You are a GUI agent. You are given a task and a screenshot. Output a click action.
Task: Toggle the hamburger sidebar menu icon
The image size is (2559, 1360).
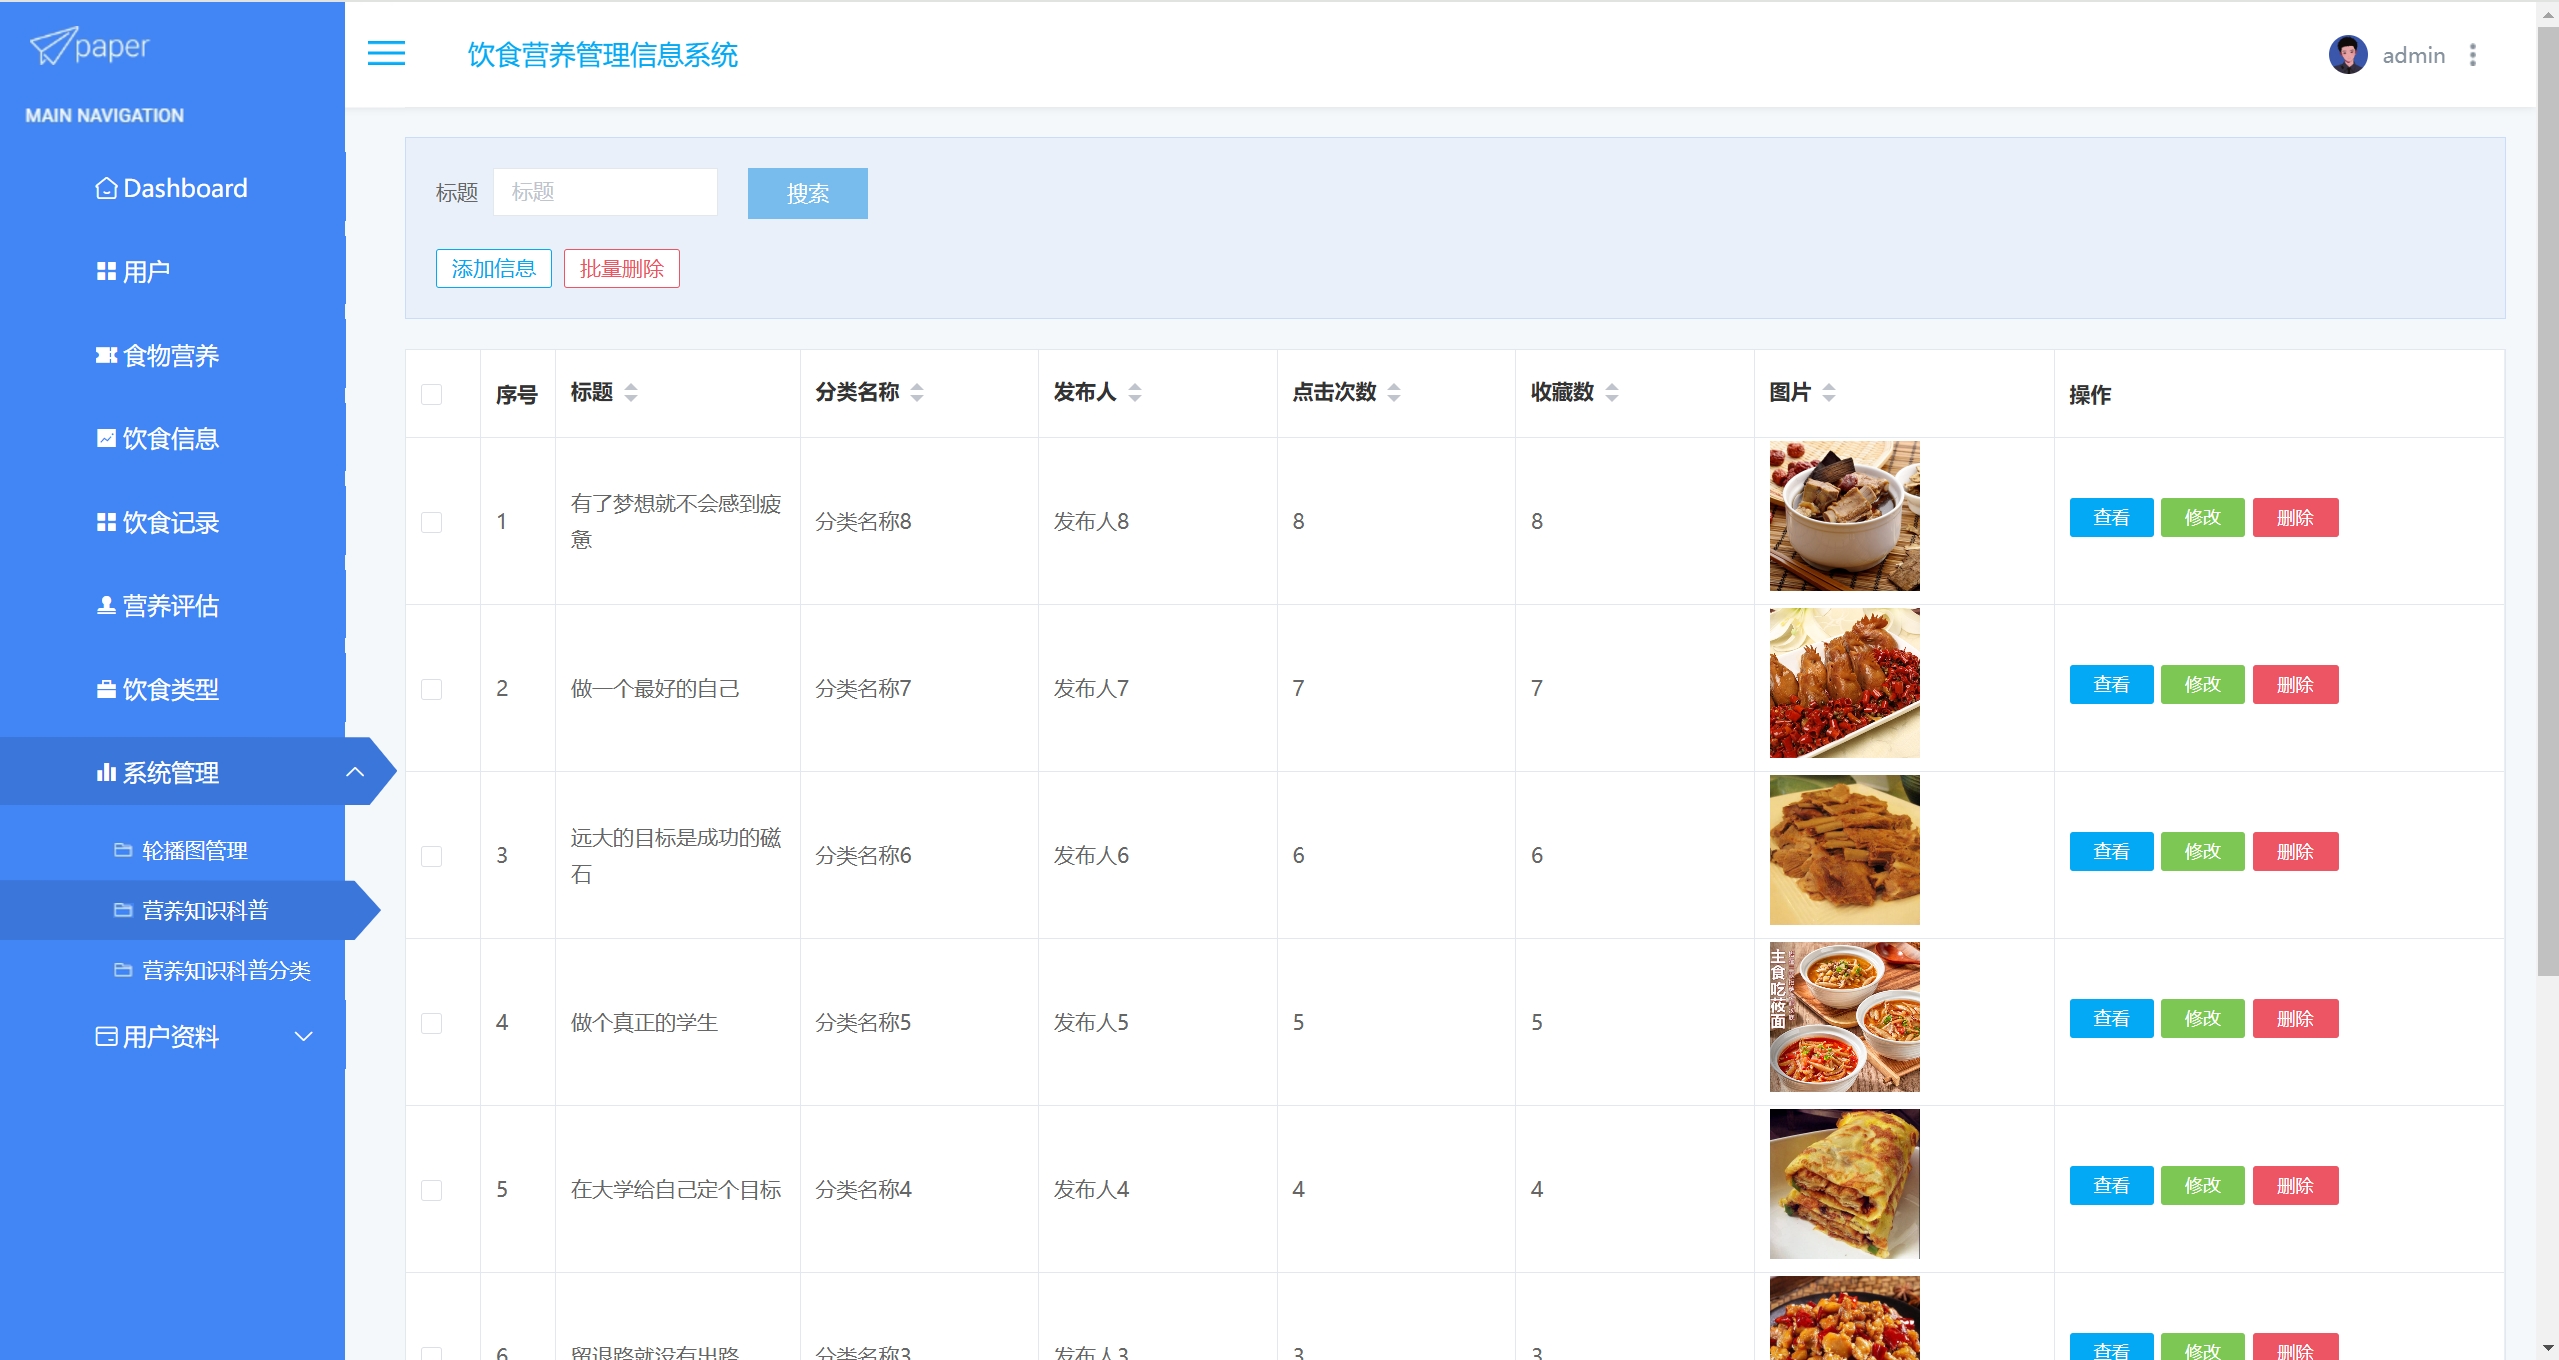pyautogui.click(x=386, y=54)
